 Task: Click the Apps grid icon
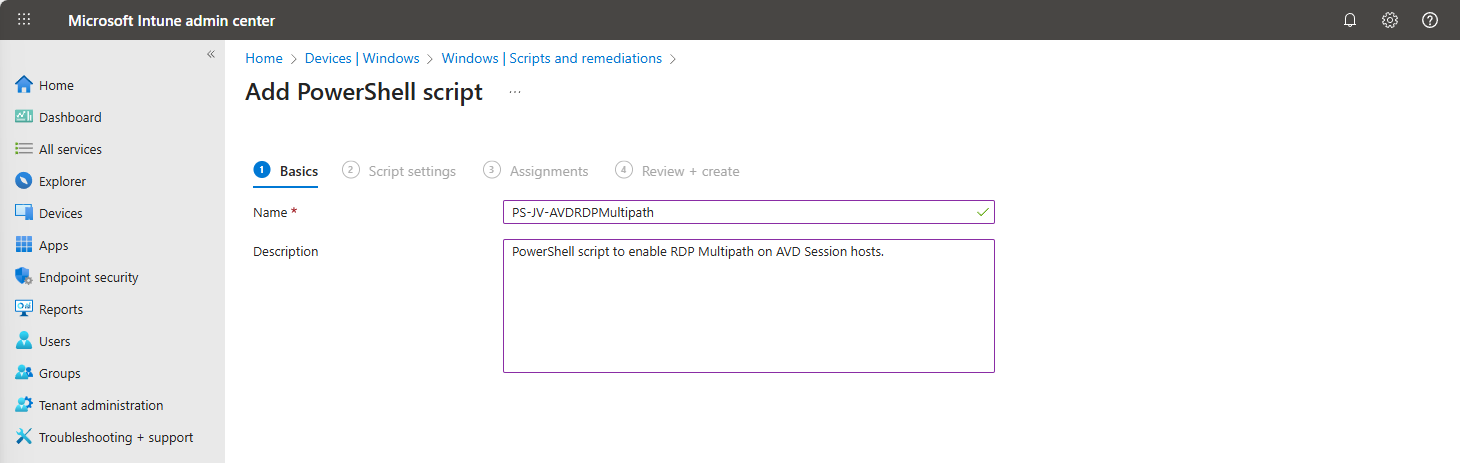pyautogui.click(x=24, y=245)
